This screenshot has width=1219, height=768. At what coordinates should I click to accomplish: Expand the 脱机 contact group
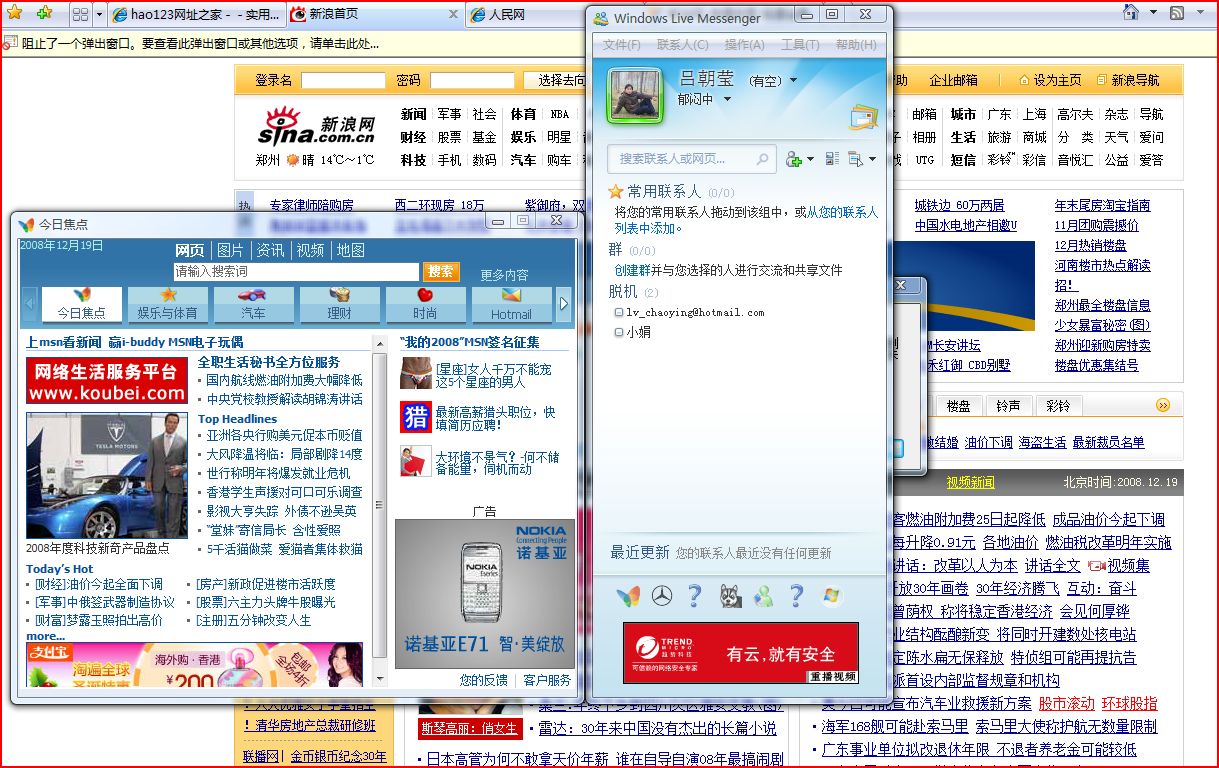click(x=623, y=291)
